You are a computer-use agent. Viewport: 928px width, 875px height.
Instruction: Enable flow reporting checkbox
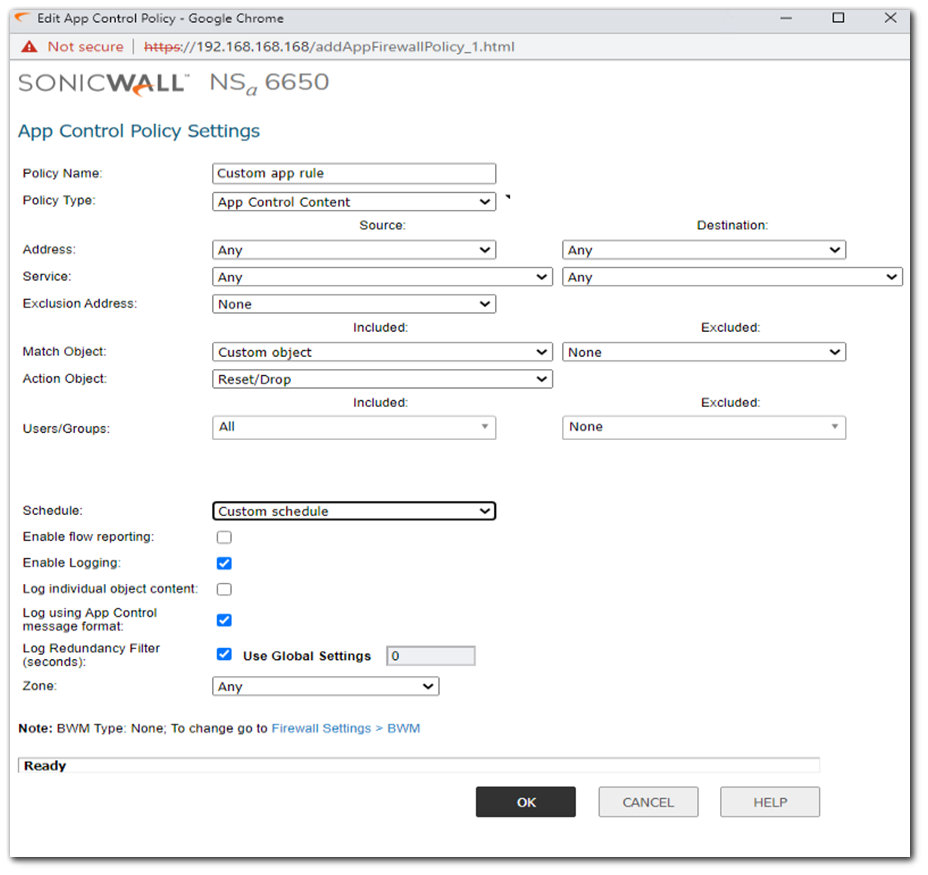224,538
